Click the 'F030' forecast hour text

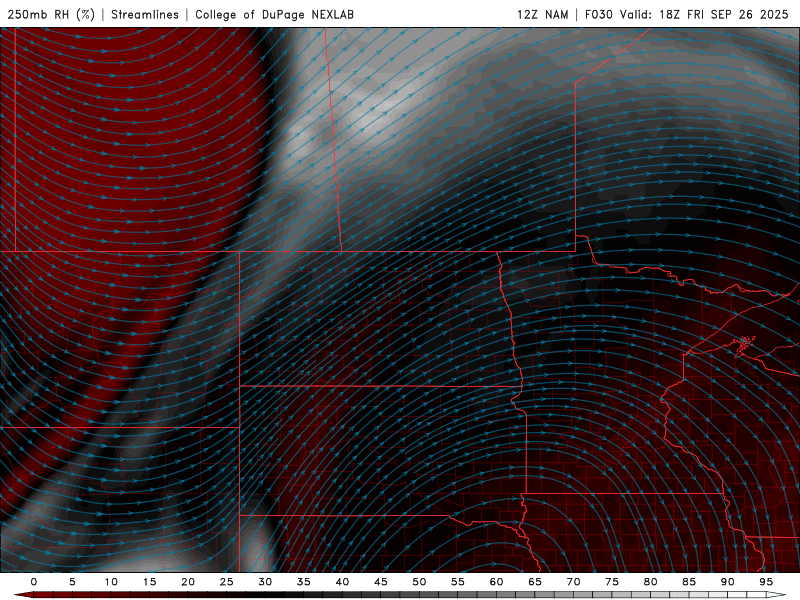(598, 14)
